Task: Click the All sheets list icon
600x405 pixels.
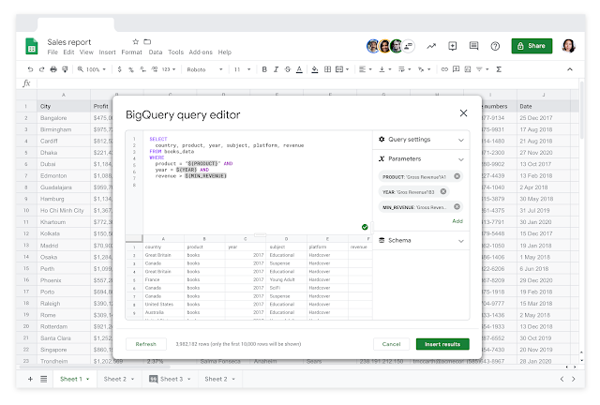Action: [x=44, y=379]
